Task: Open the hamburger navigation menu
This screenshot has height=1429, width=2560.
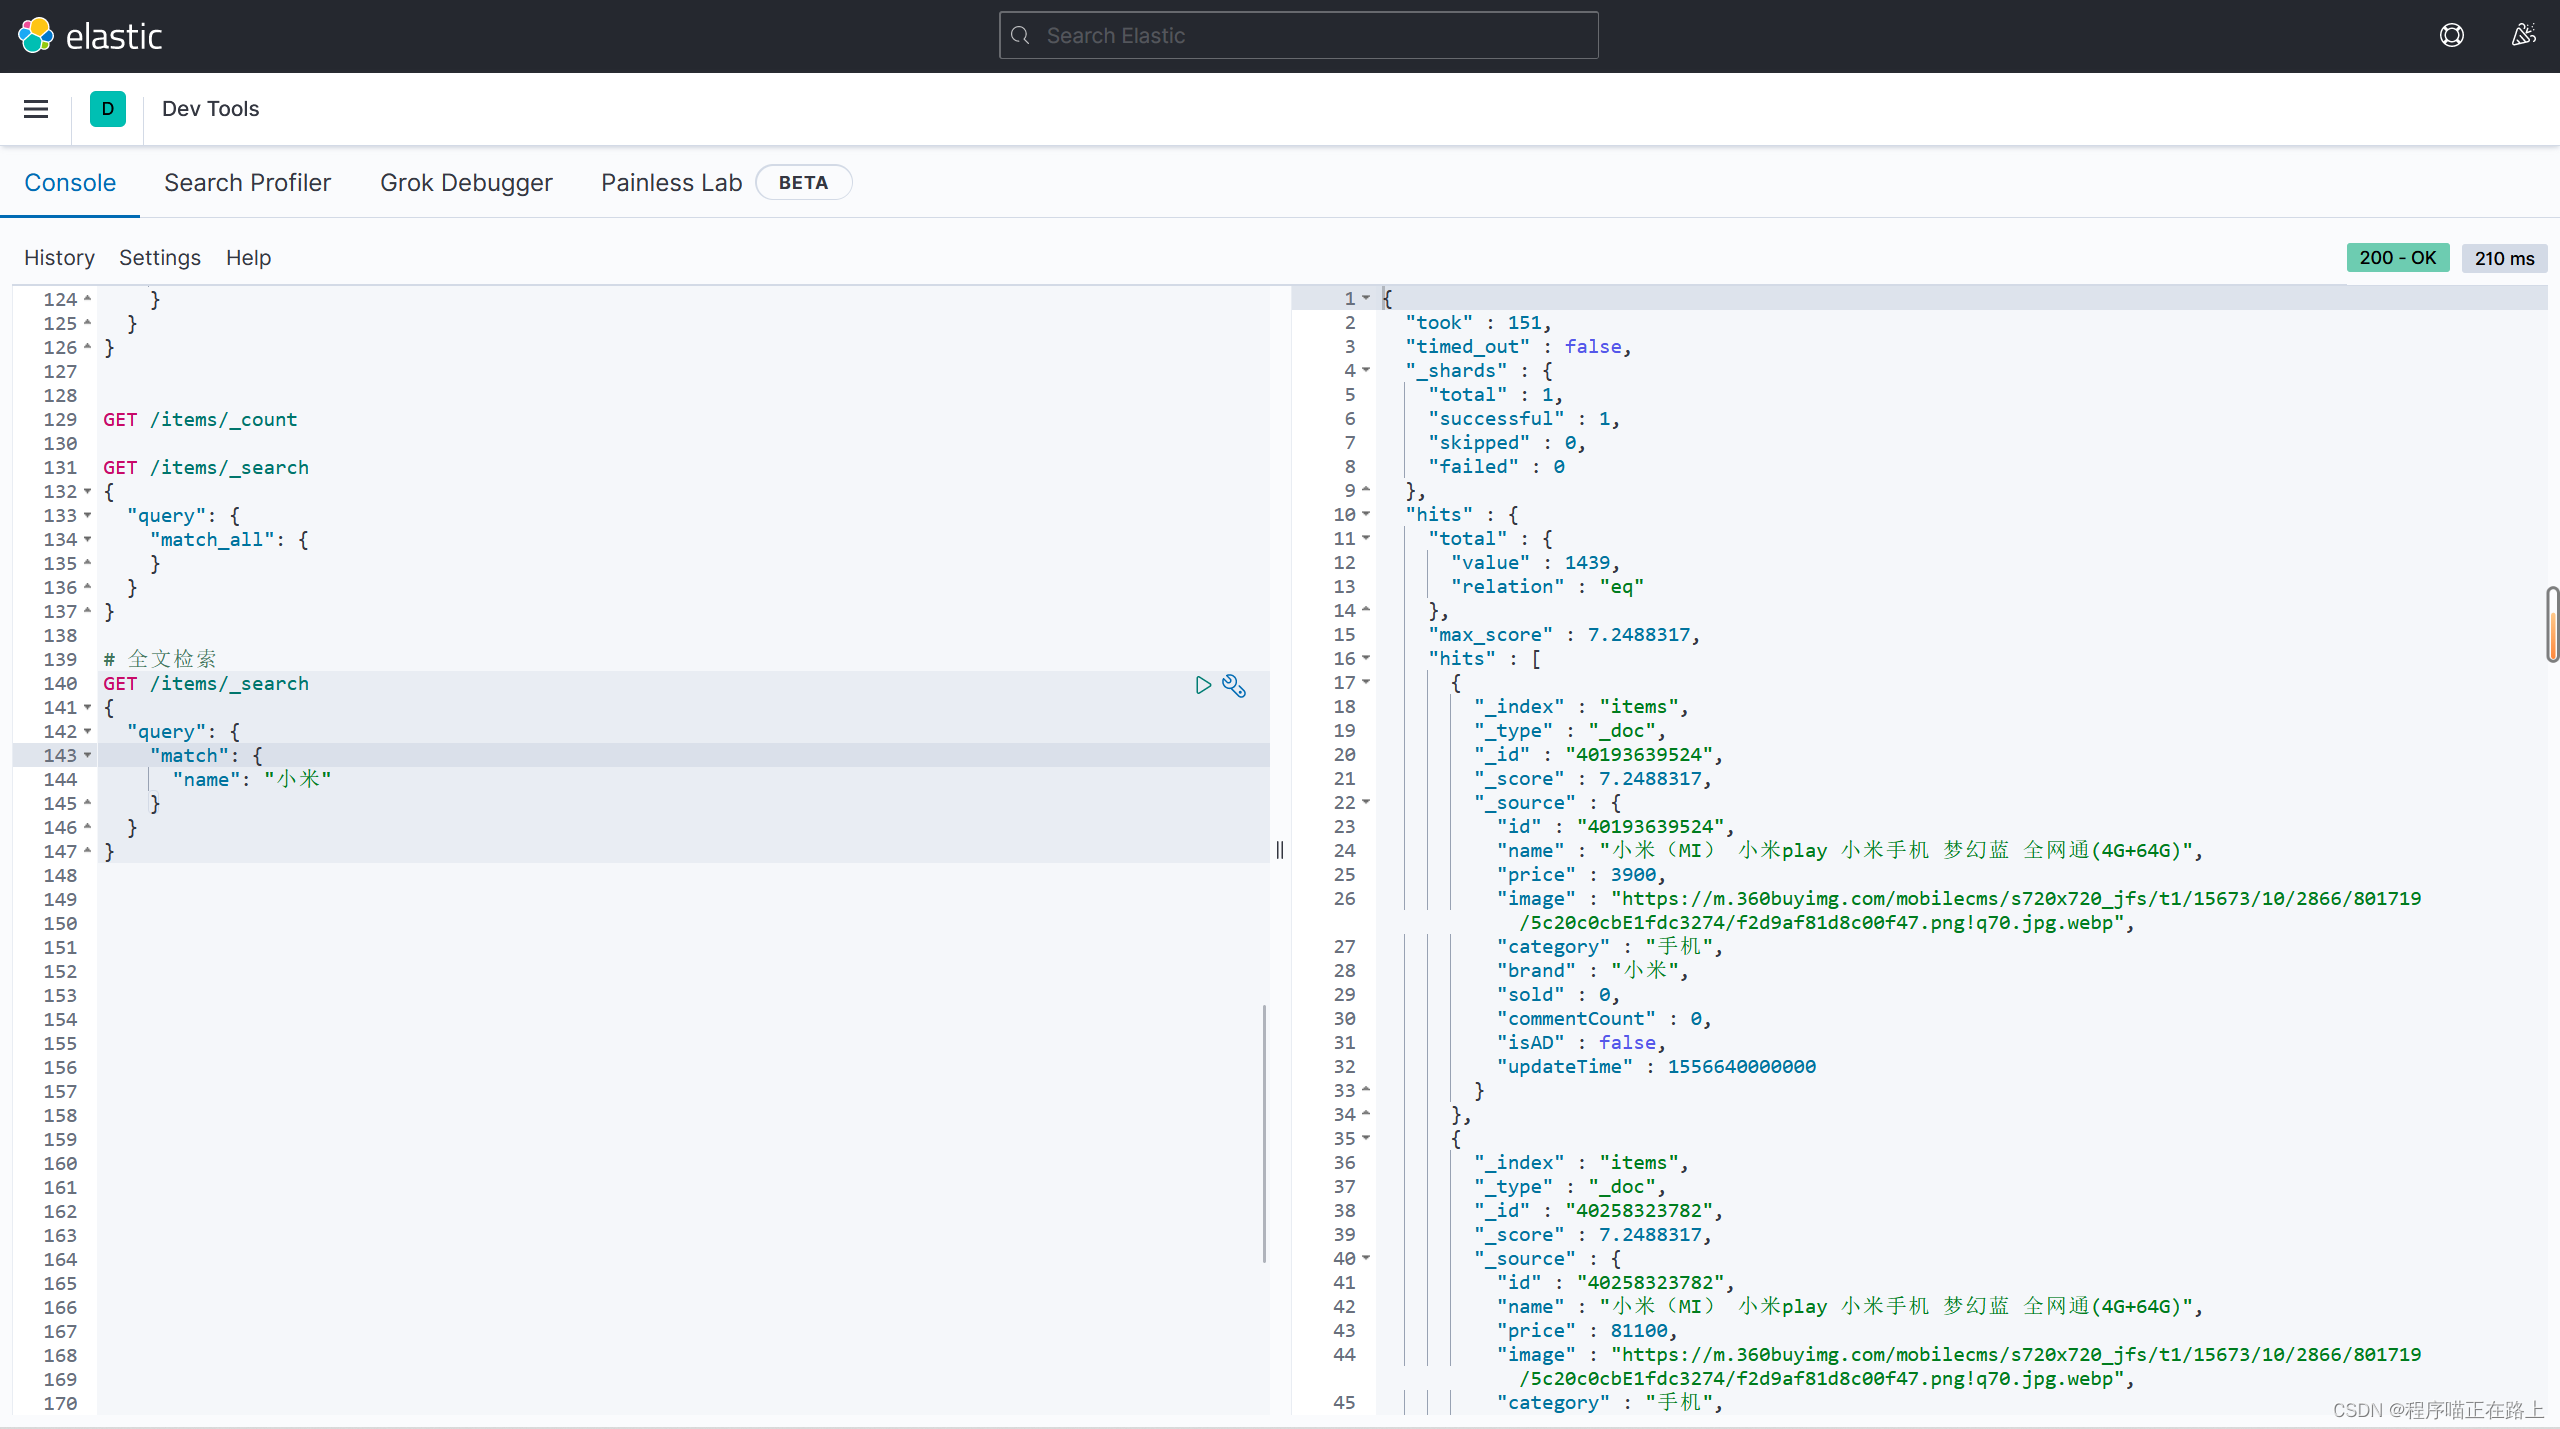Action: tap(36, 109)
